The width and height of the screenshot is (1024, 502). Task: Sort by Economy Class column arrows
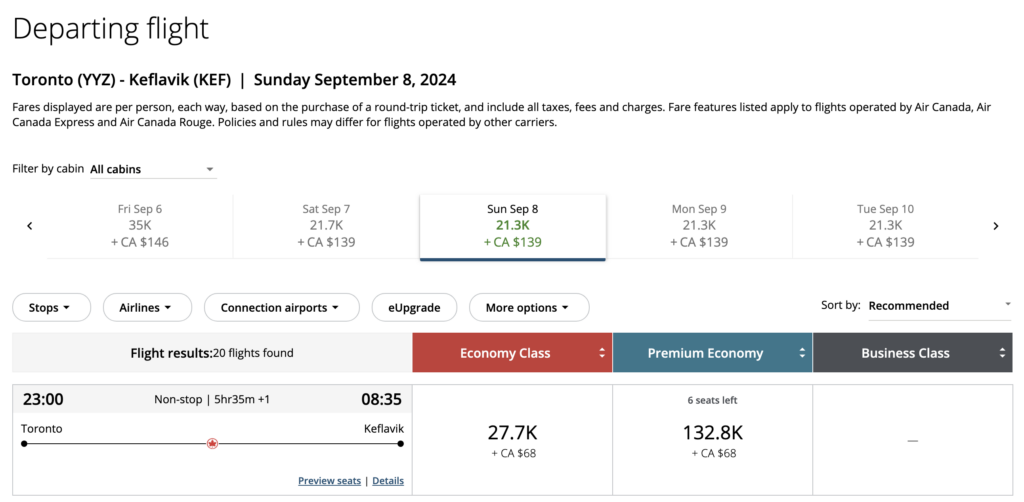point(602,353)
